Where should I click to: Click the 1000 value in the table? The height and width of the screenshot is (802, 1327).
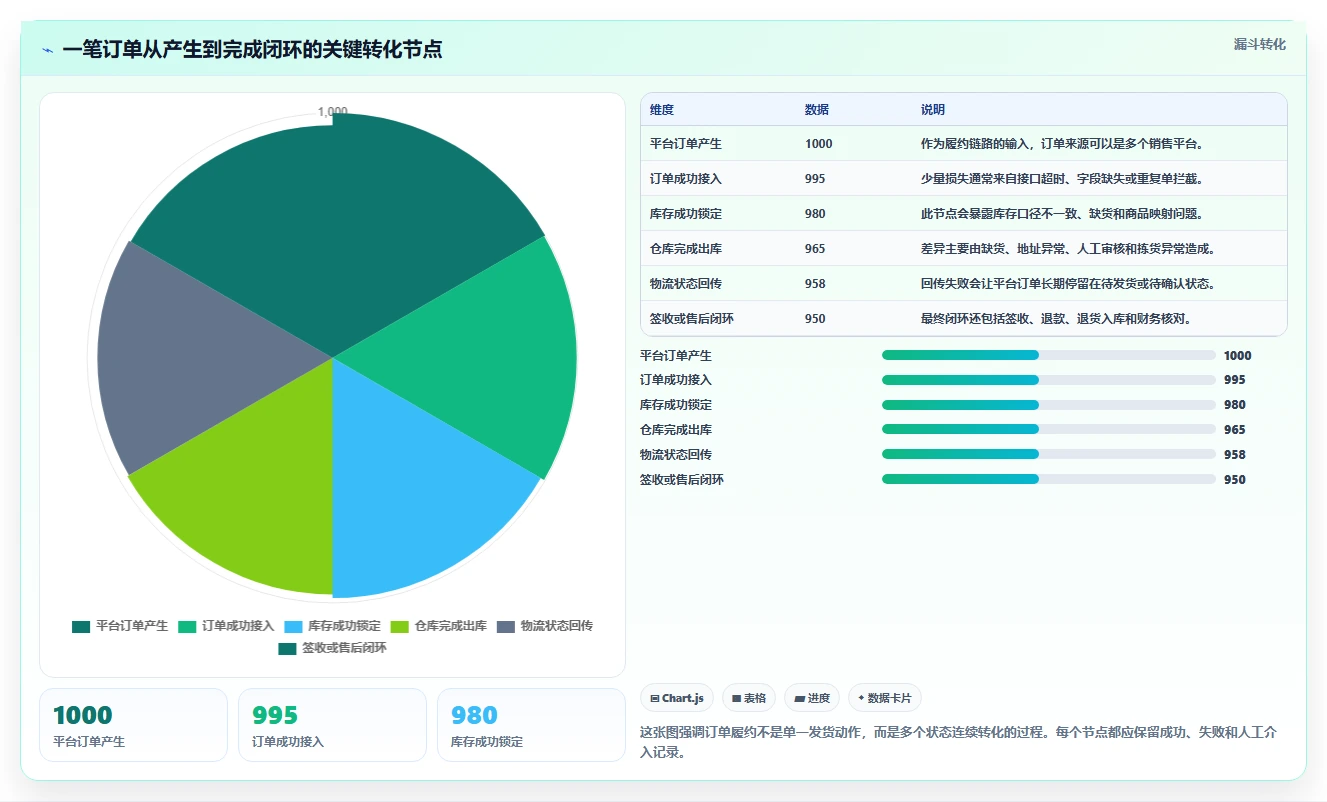click(818, 144)
